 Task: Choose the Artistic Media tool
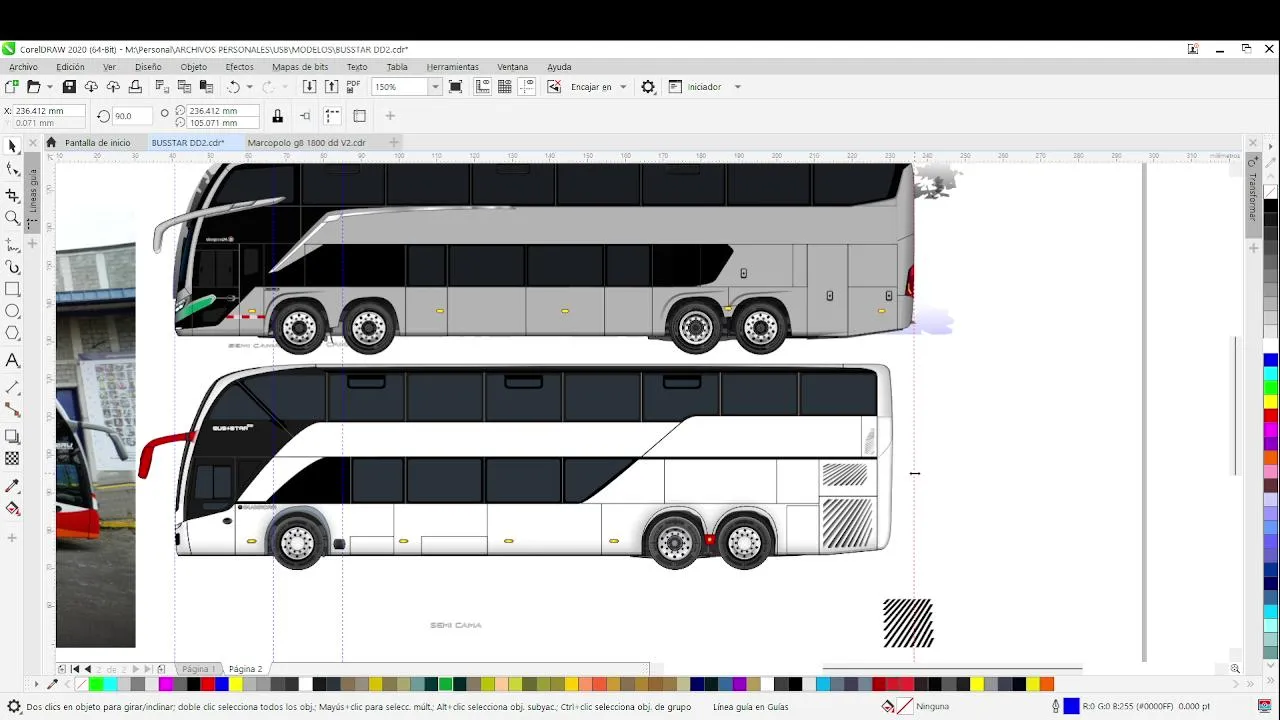click(12, 267)
